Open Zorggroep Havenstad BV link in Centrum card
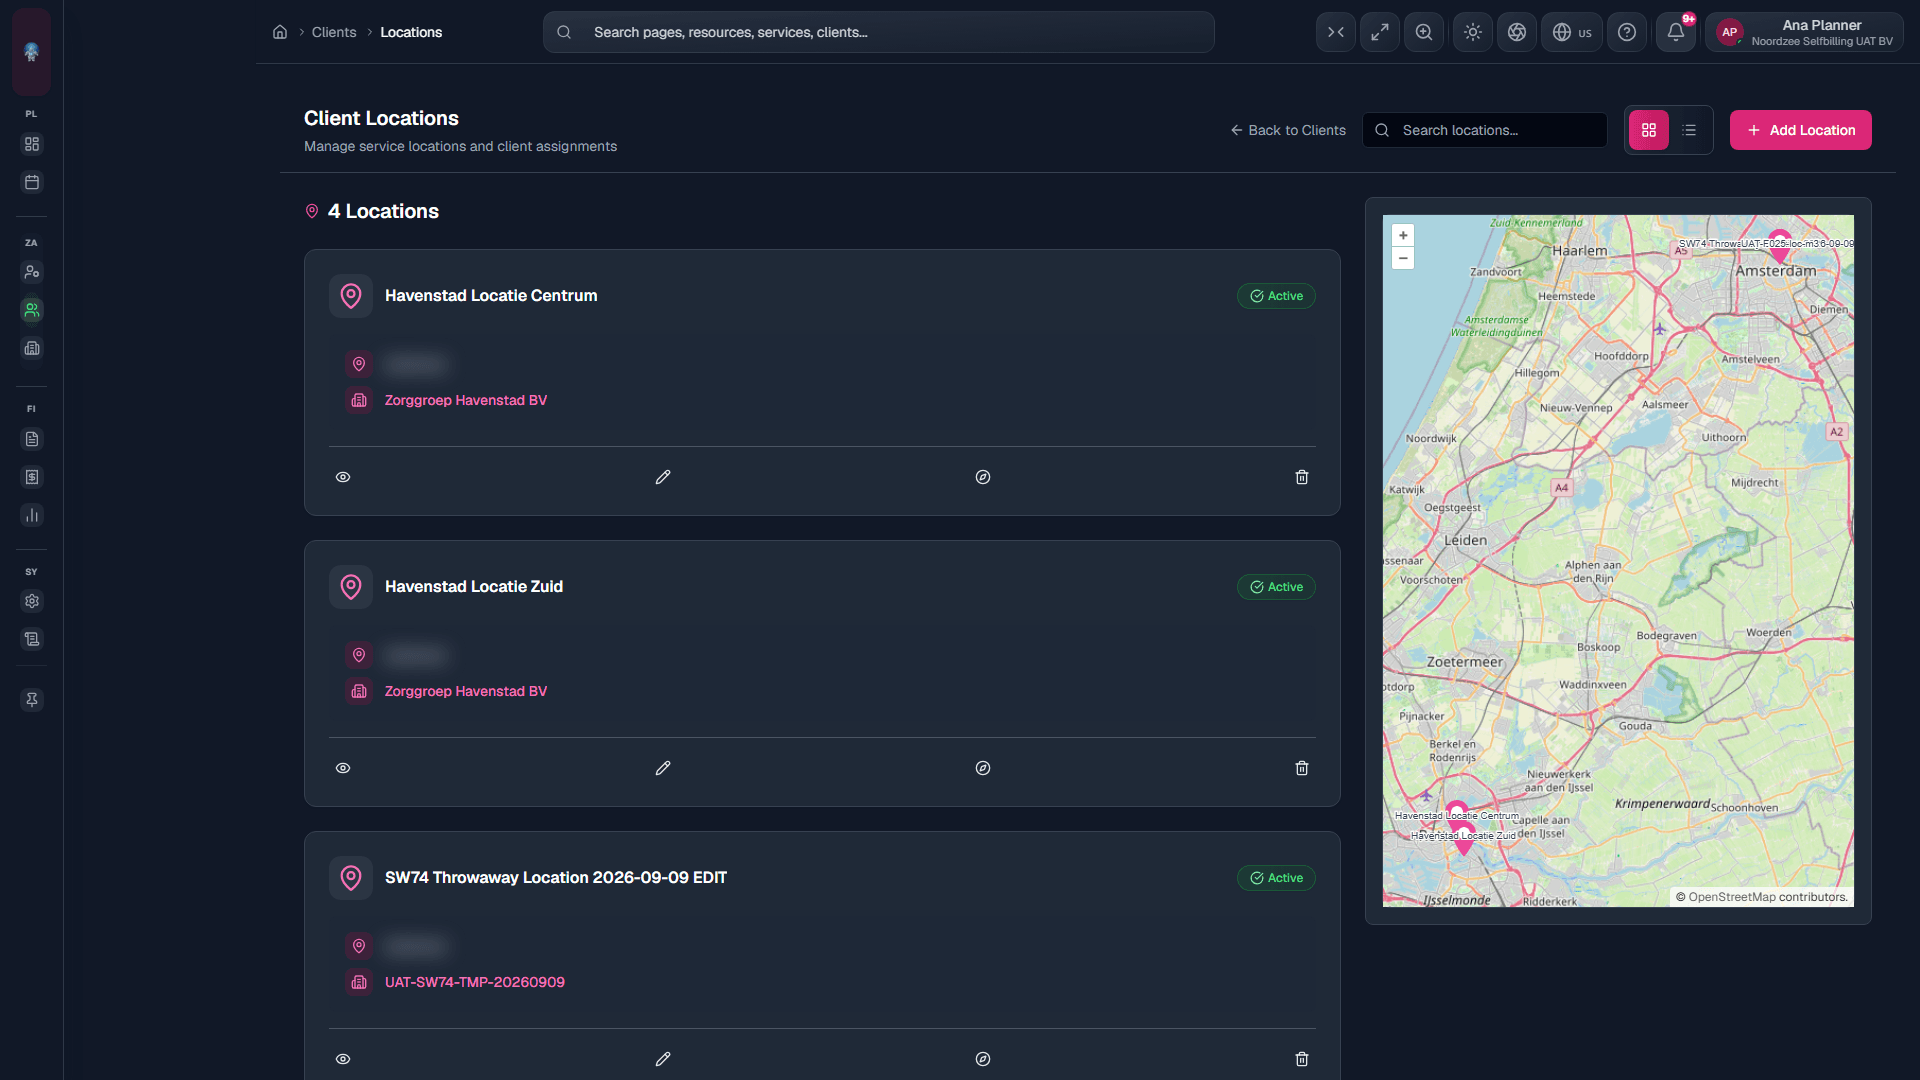Screen dimensions: 1920x1080 (466, 400)
